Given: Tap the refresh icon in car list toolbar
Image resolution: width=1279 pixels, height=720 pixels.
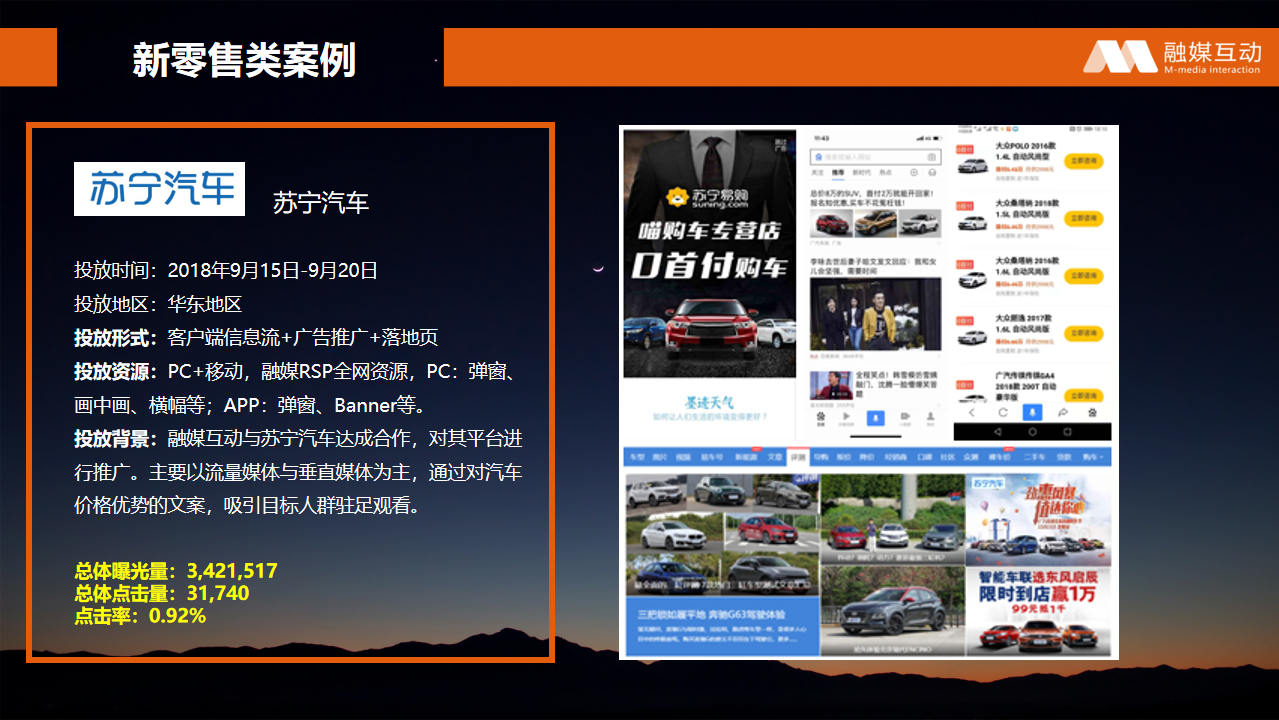Looking at the screenshot, I should click(x=1001, y=412).
